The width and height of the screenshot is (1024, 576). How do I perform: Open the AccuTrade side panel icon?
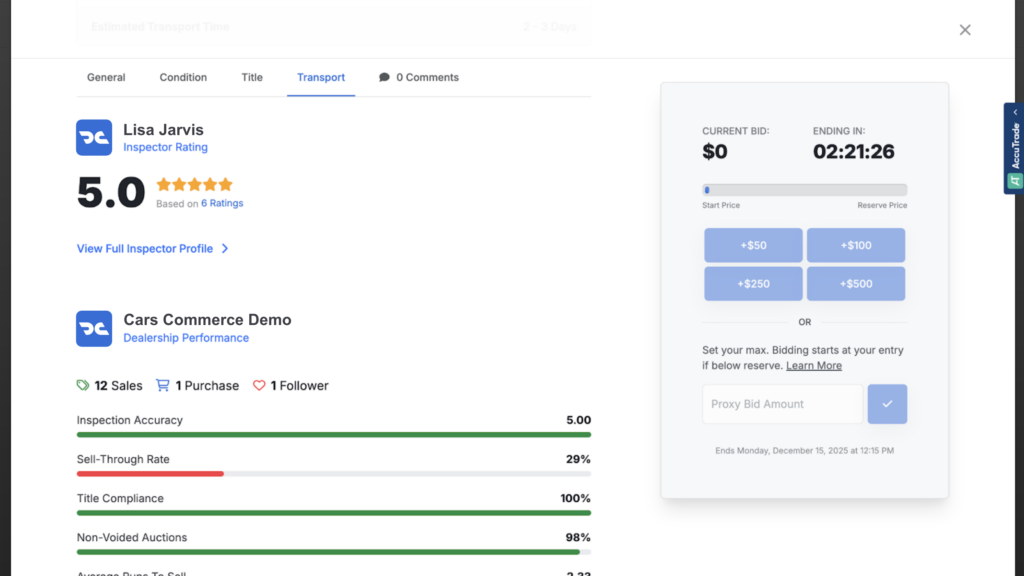[x=1015, y=181]
